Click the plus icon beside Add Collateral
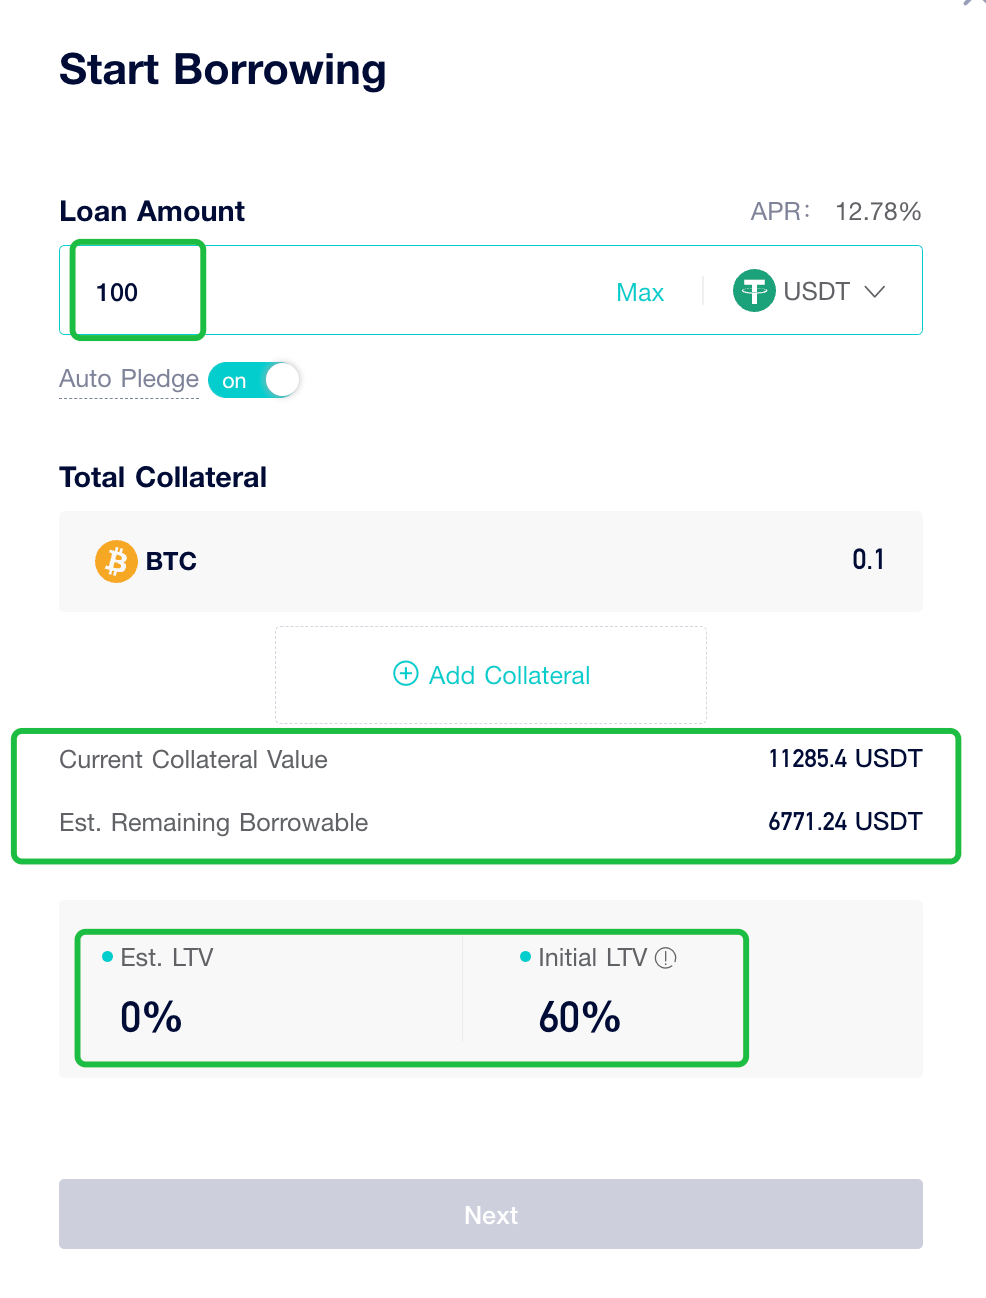This screenshot has width=986, height=1298. coord(405,674)
